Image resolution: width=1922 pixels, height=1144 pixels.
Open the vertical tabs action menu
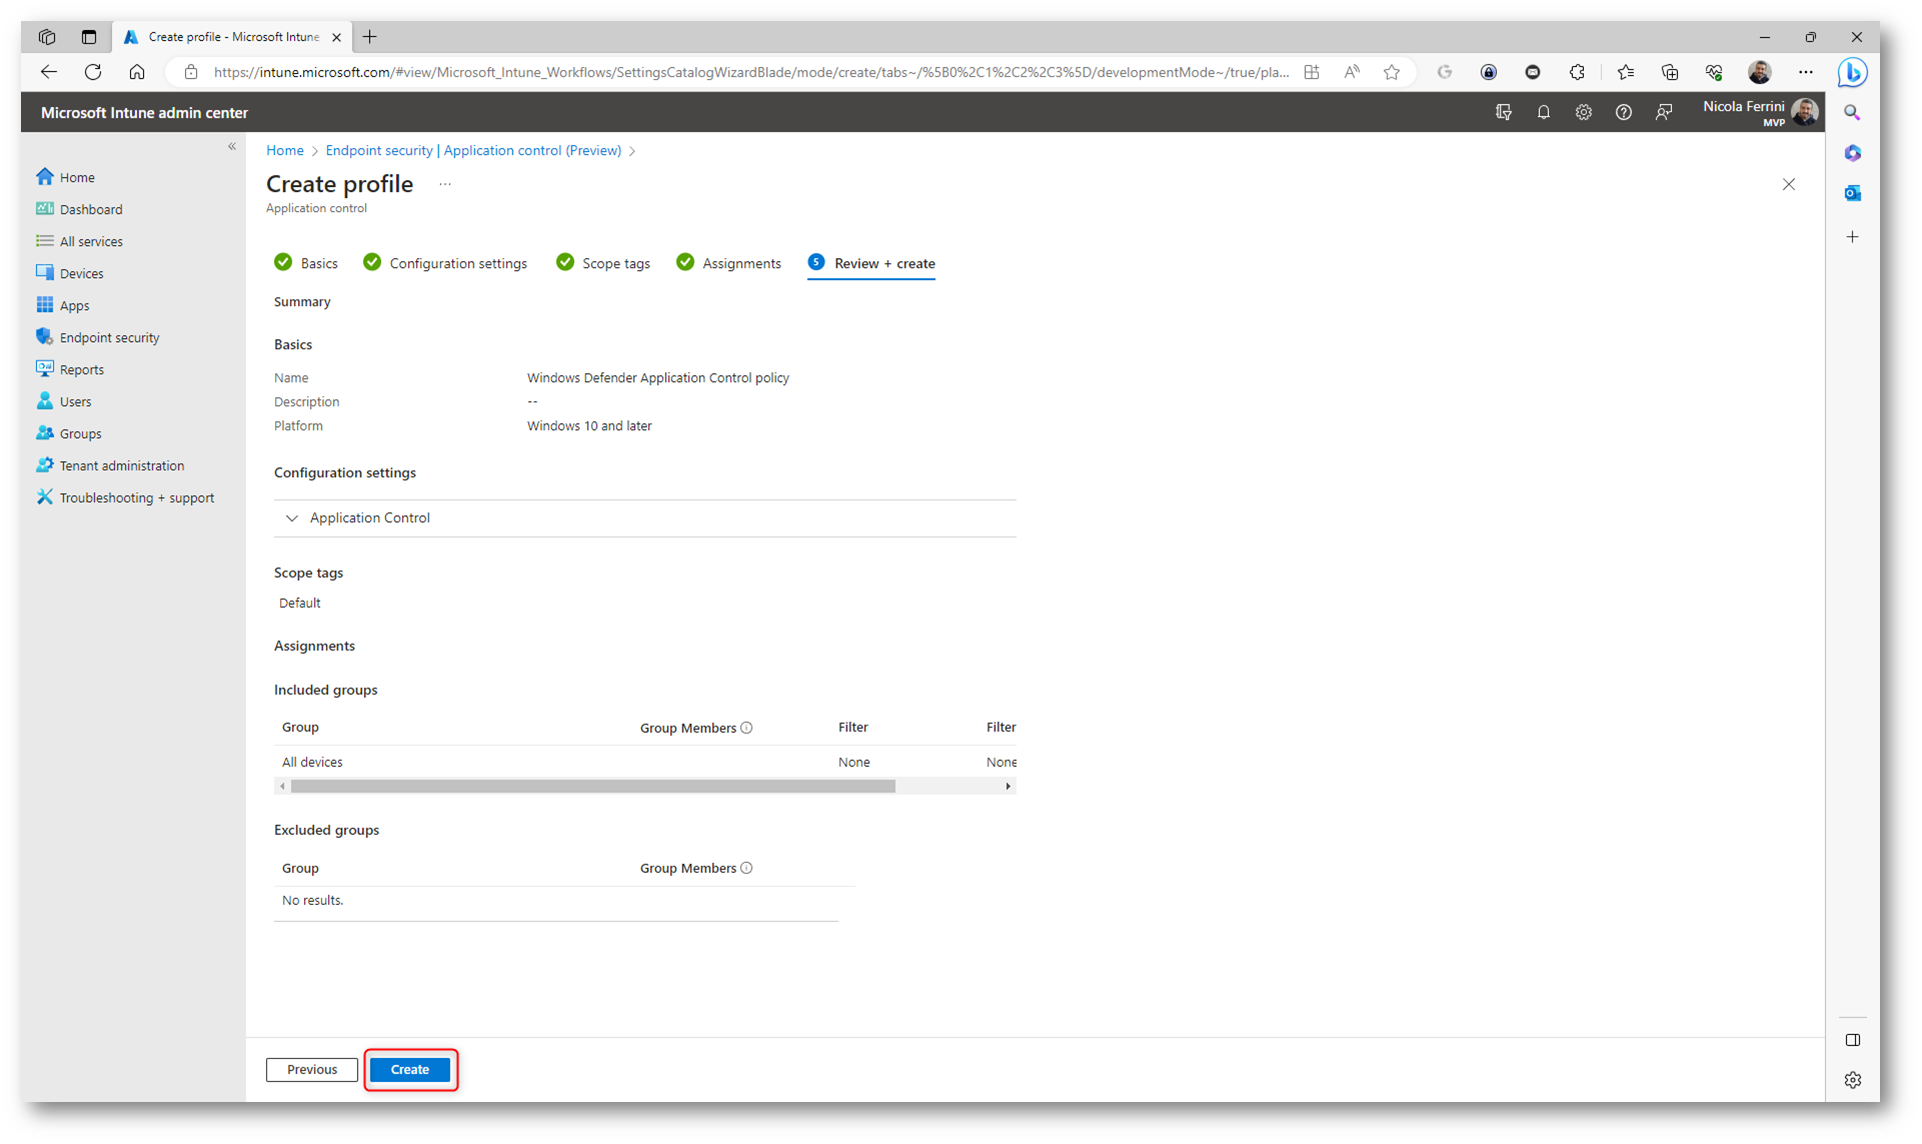89,37
